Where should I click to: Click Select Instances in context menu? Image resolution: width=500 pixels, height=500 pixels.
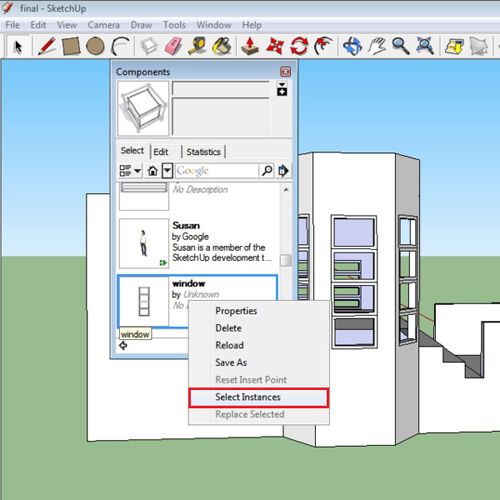(259, 397)
